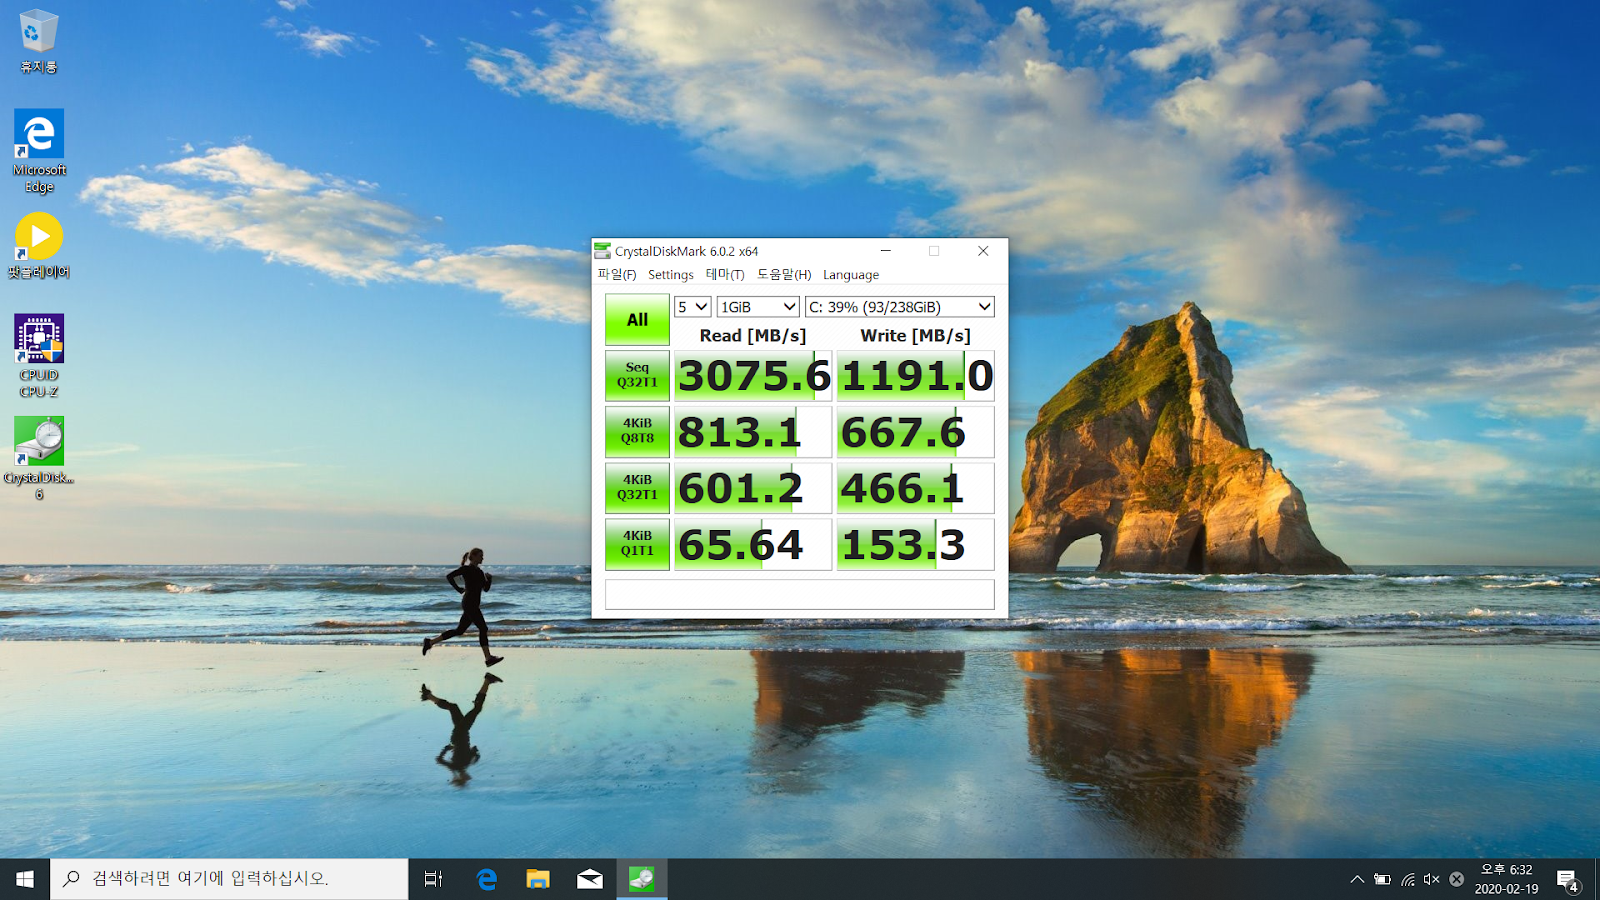Click the 4KiB Q8T8 read result 813.1

[753, 432]
